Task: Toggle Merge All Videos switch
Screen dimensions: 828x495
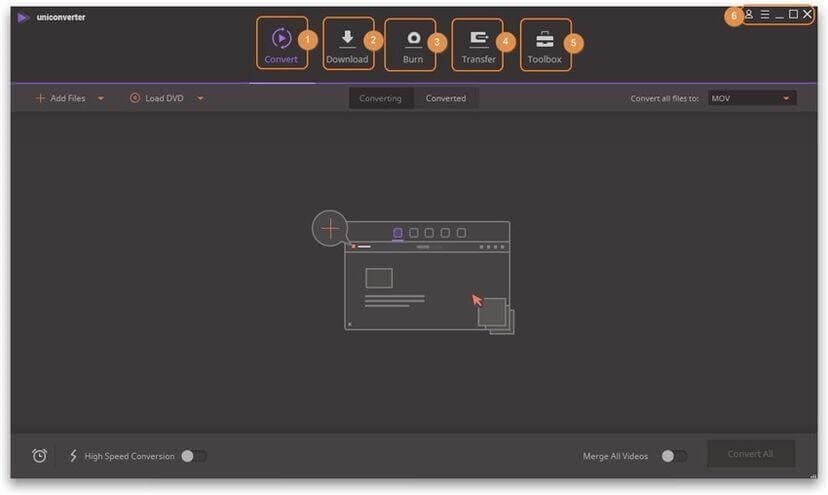Action: 673,456
